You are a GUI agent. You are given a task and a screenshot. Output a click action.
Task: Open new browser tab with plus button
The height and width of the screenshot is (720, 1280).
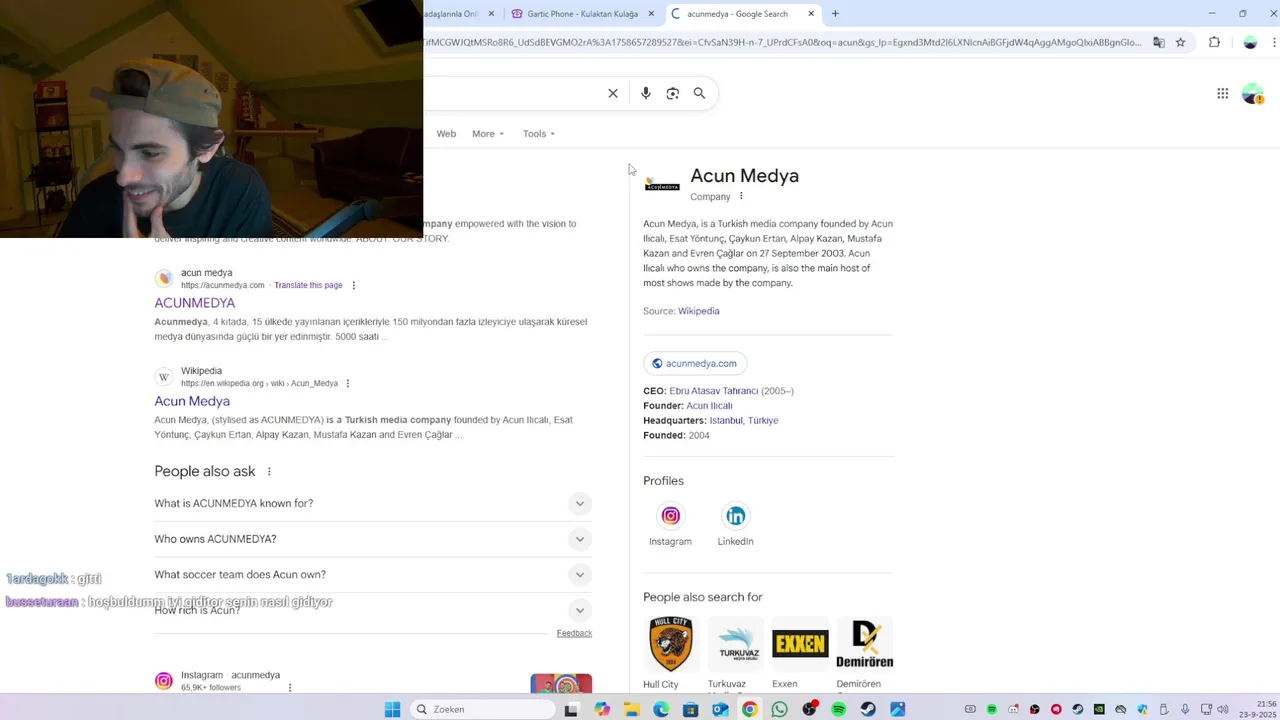(x=835, y=14)
